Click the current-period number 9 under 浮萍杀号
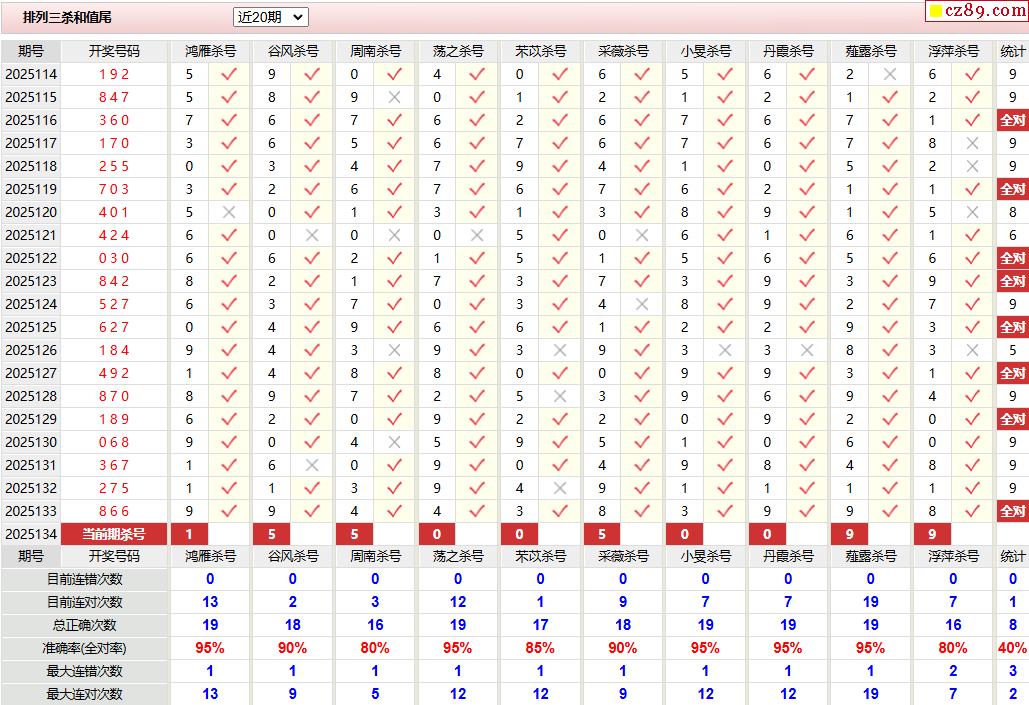The image size is (1029, 705). 932,534
